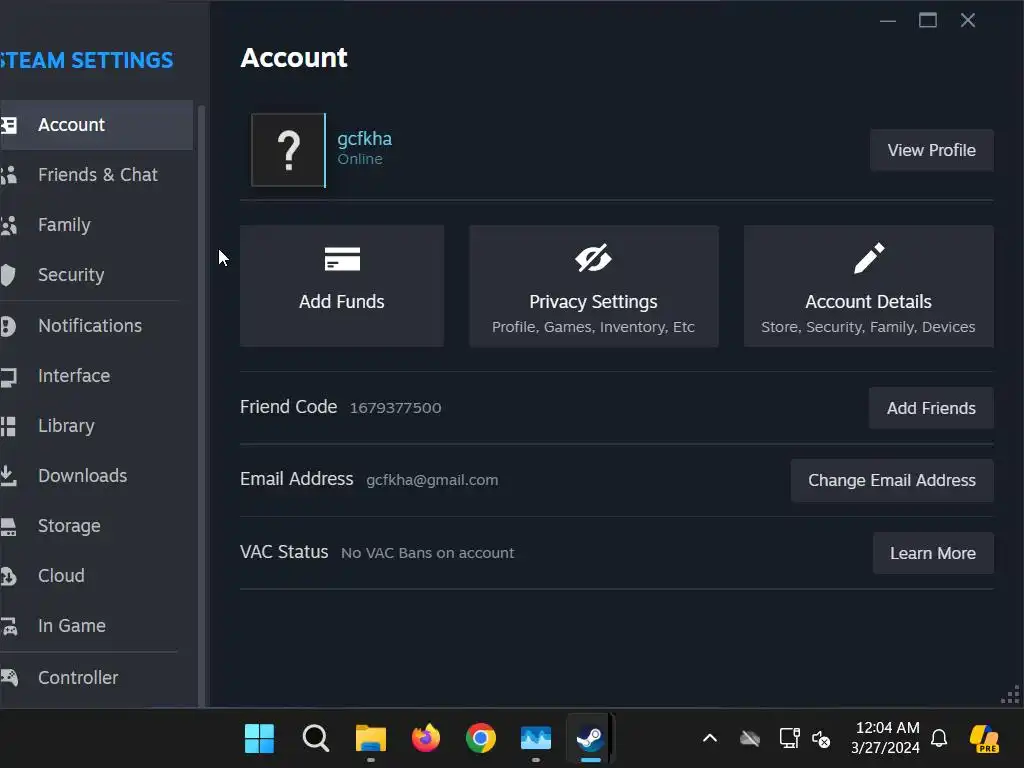Click the No VAC Bans on account text
1024x768 pixels.
click(x=428, y=553)
